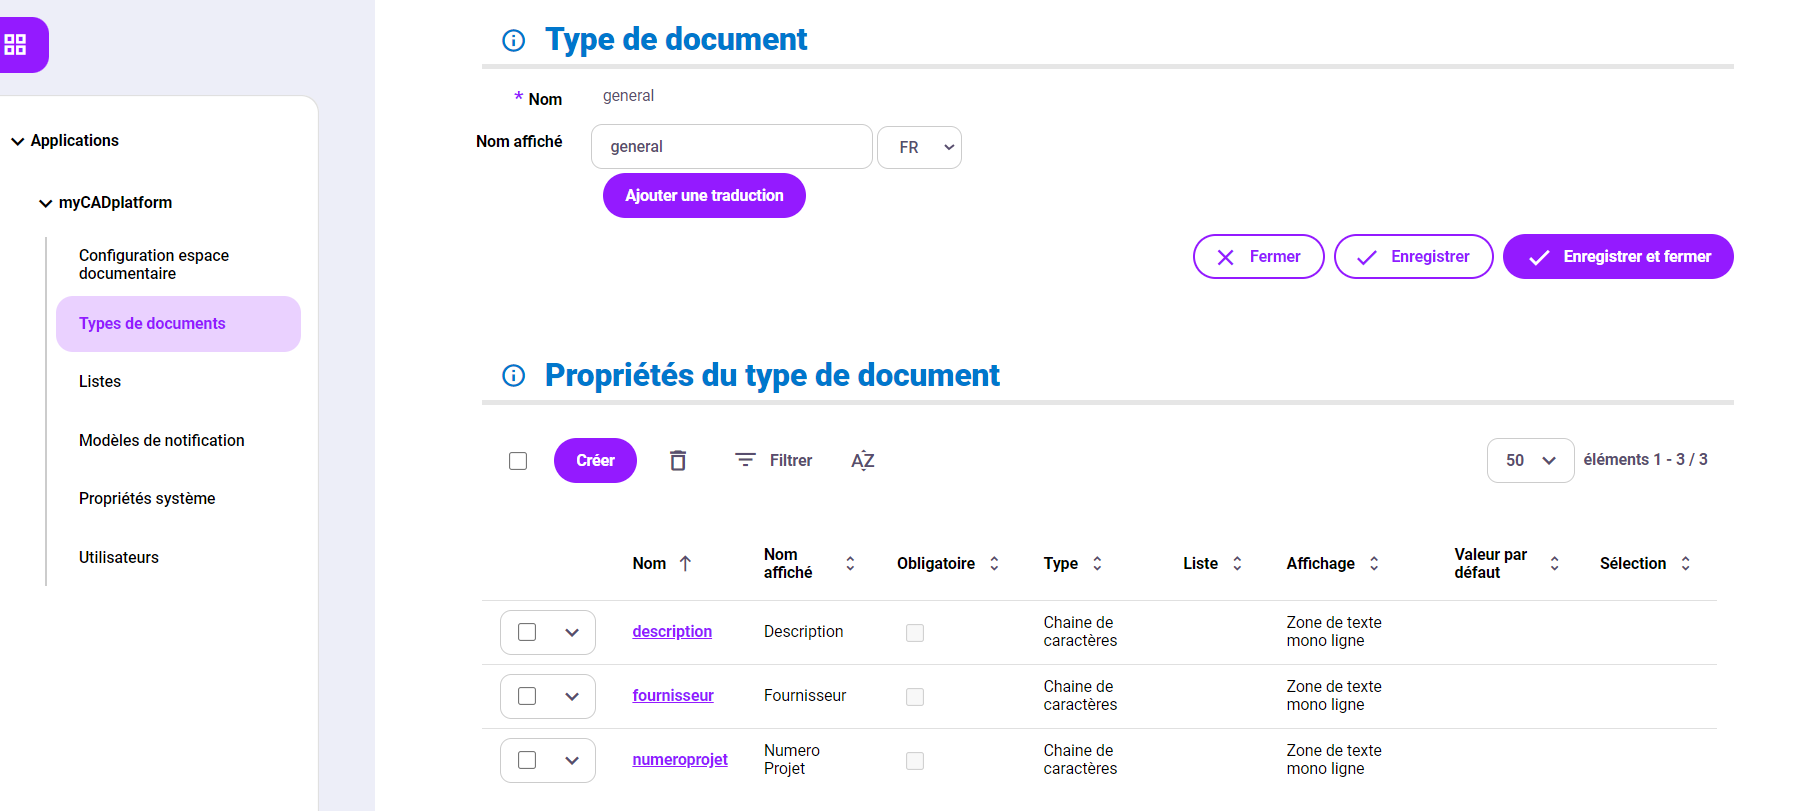Click info icon beside Type de document

(513, 40)
